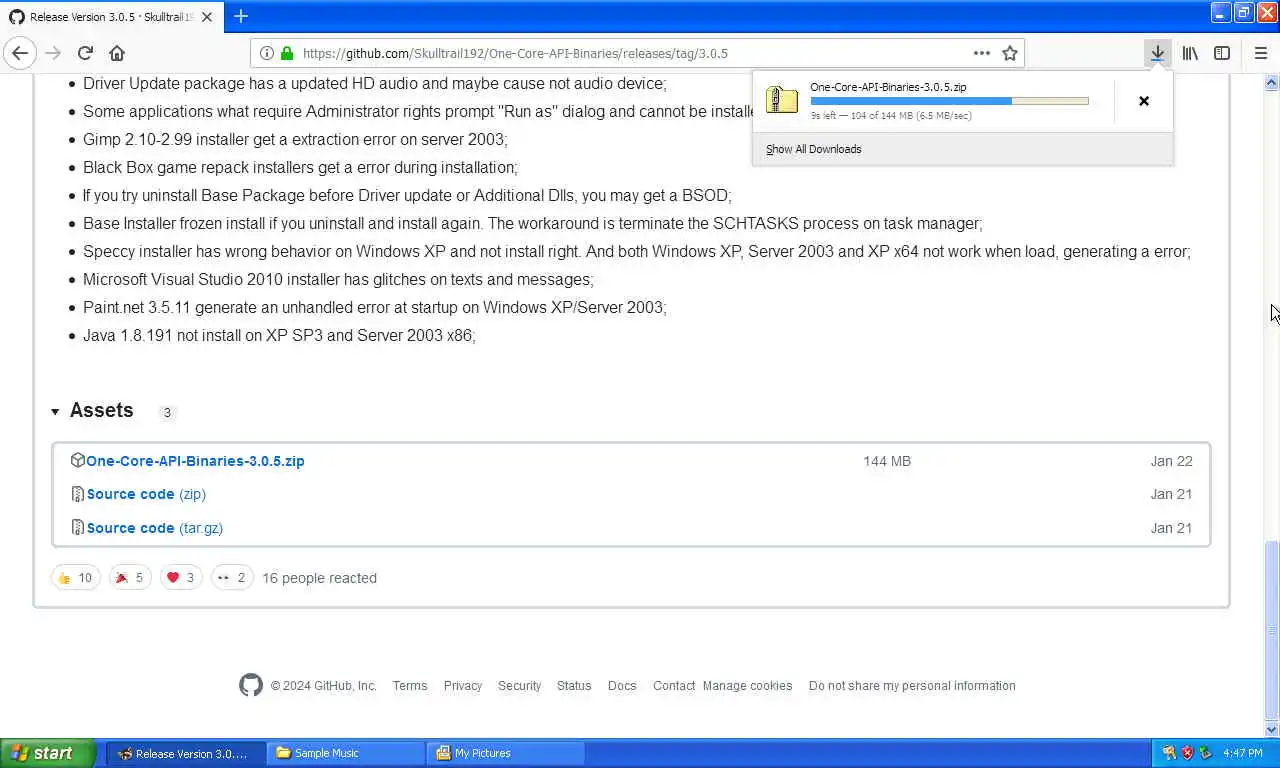Click the 144 MB file size text
This screenshot has height=768, width=1280.
887,461
